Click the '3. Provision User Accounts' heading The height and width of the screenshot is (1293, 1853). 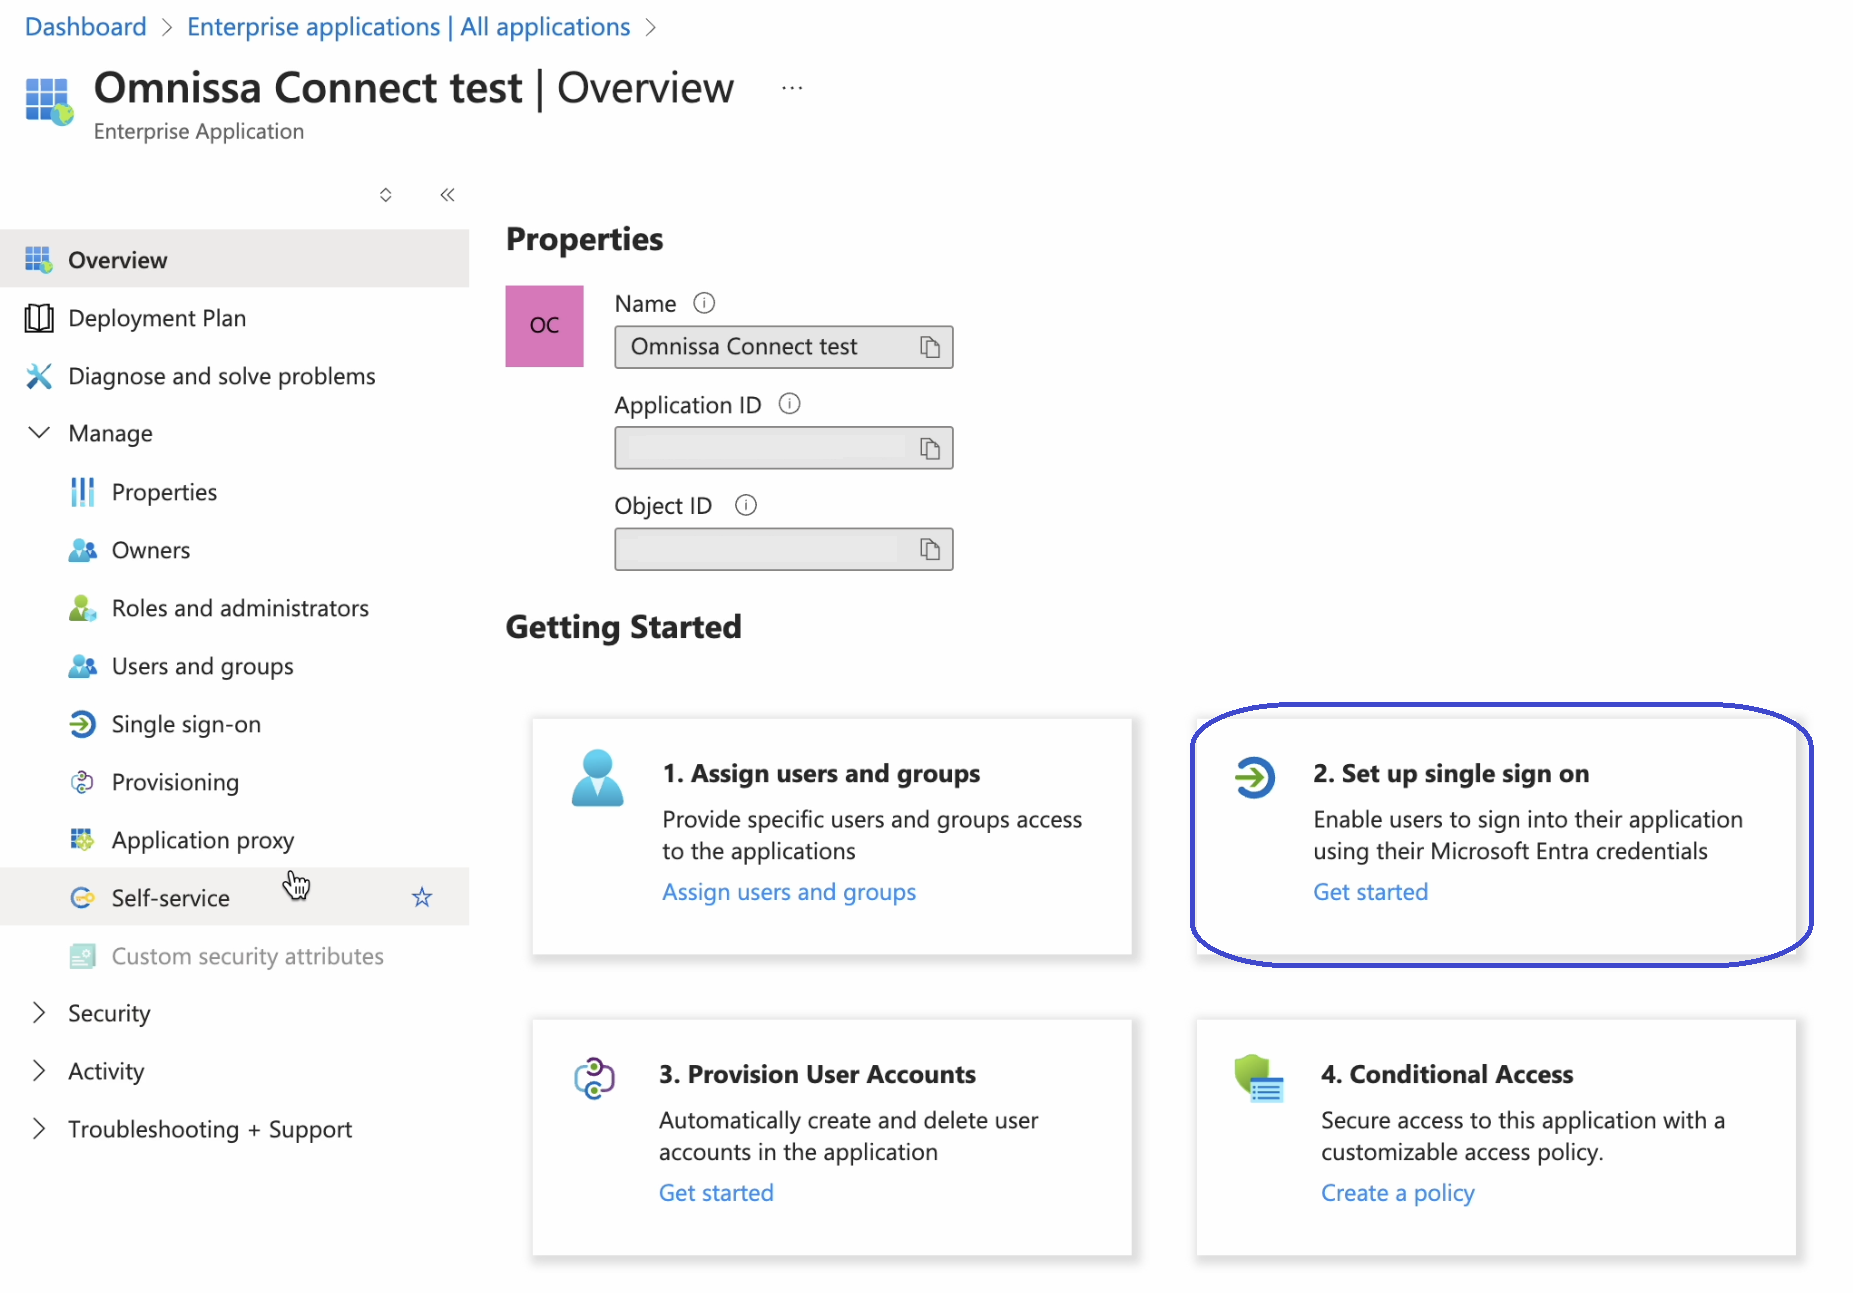(x=817, y=1074)
